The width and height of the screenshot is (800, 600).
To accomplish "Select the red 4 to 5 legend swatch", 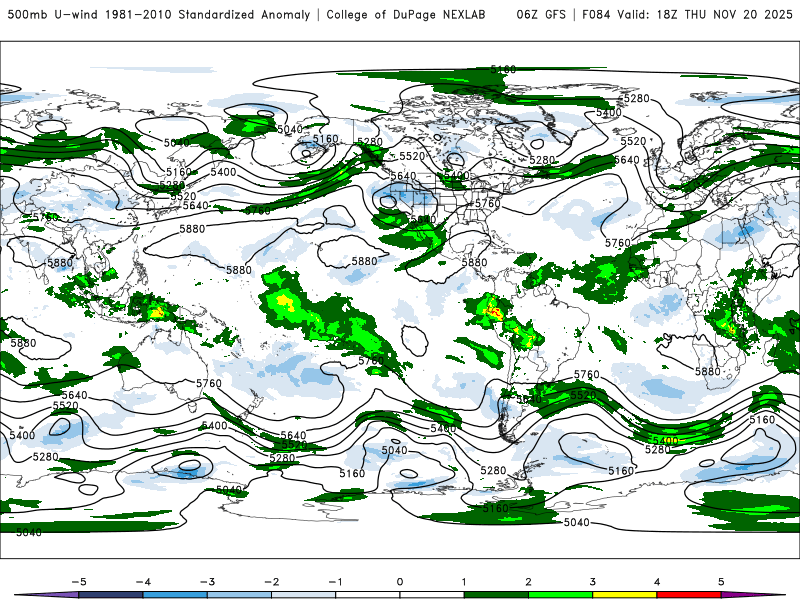I will [x=689, y=595].
